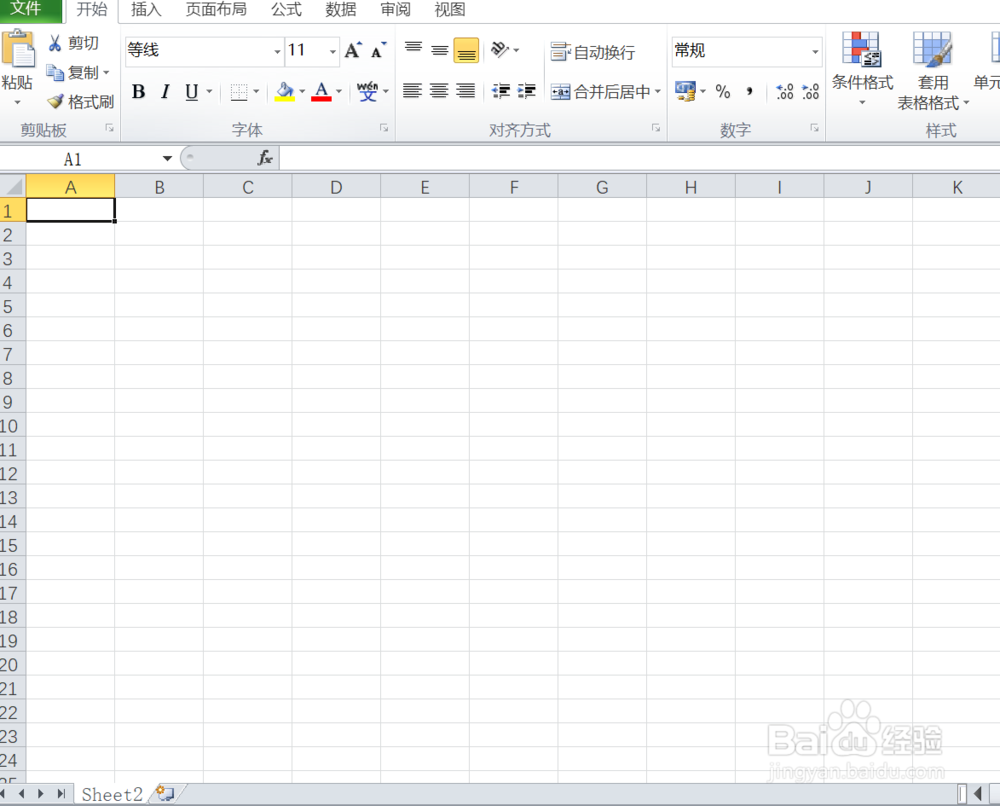The image size is (1000, 806).
Task: Open the font size dropdown
Action: click(332, 51)
